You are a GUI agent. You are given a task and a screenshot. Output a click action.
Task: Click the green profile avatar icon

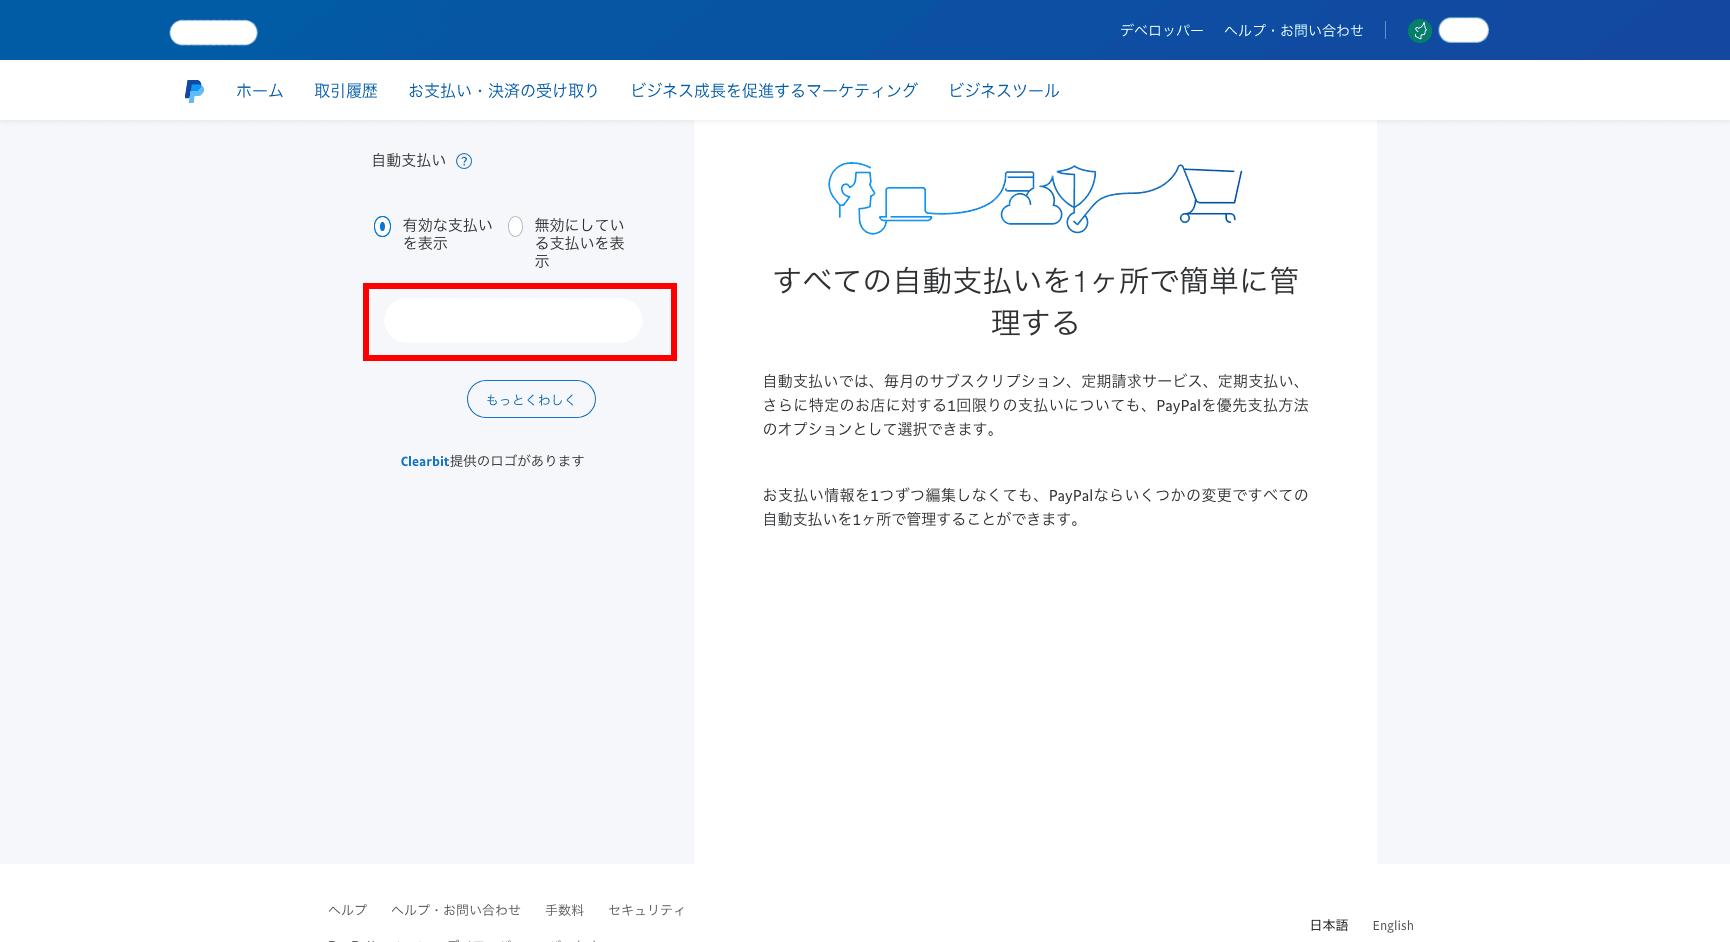(1419, 31)
